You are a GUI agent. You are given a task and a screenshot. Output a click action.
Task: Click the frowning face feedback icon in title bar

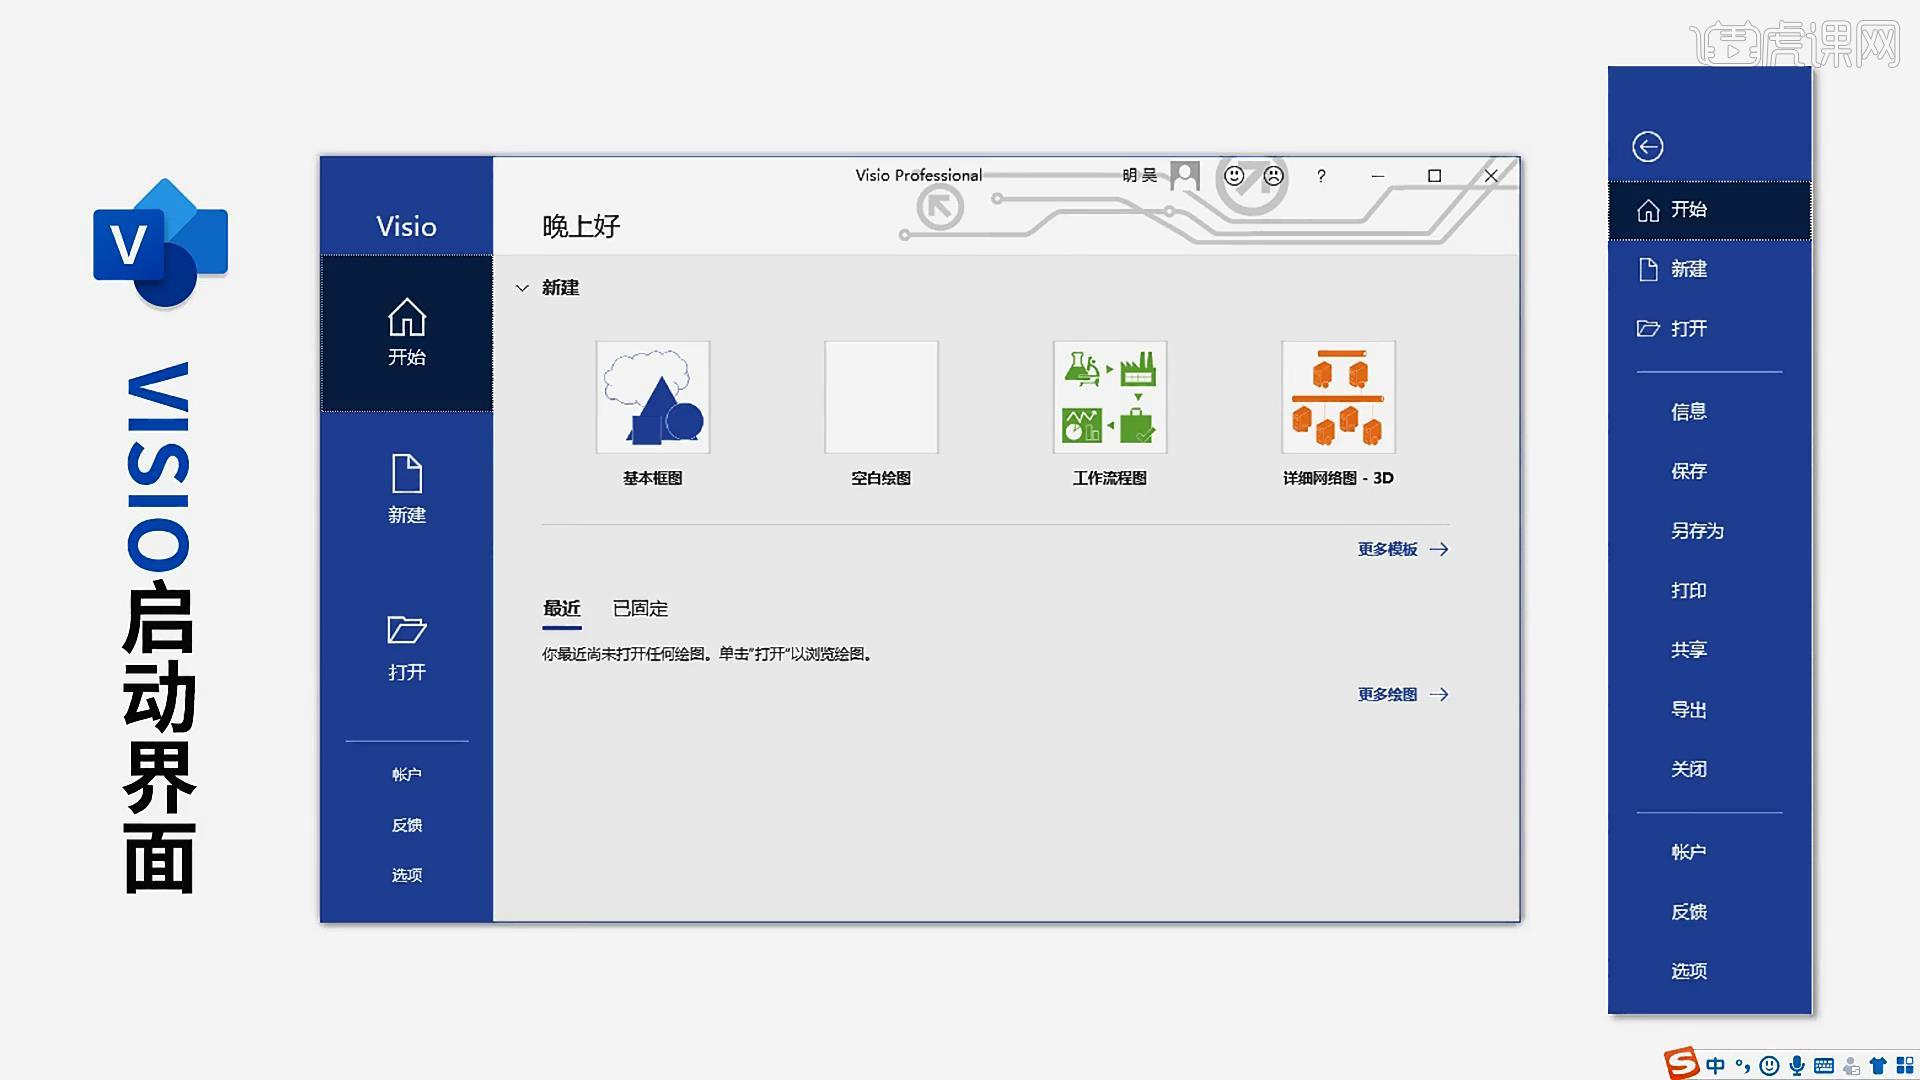pyautogui.click(x=1273, y=177)
